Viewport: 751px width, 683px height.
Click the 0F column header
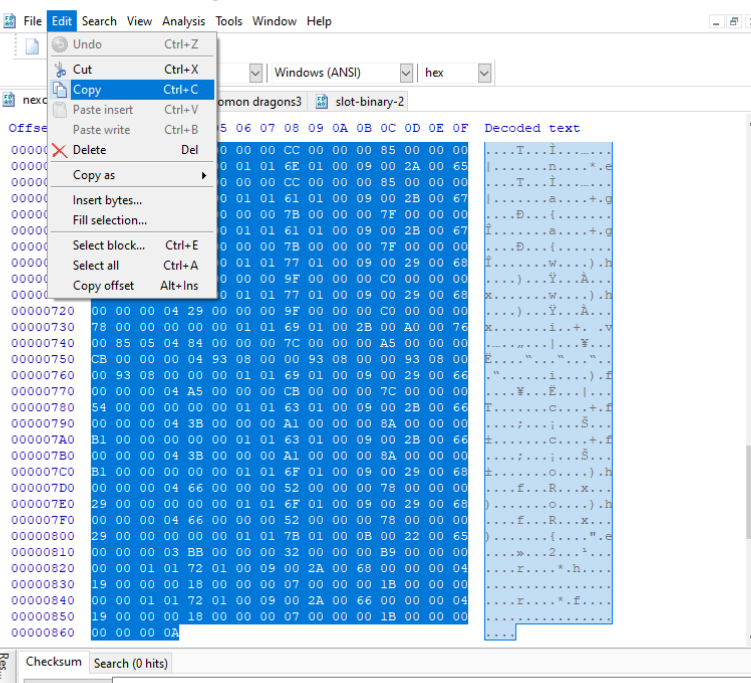pos(460,128)
